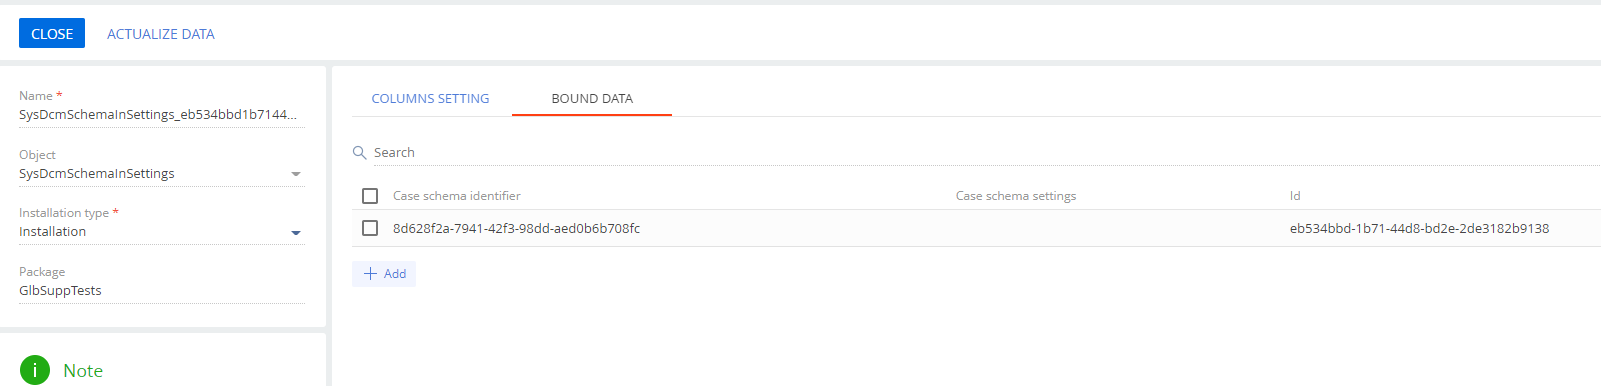Click the plus icon beside Add
Screen dimensions: 1601x386
(x=370, y=274)
